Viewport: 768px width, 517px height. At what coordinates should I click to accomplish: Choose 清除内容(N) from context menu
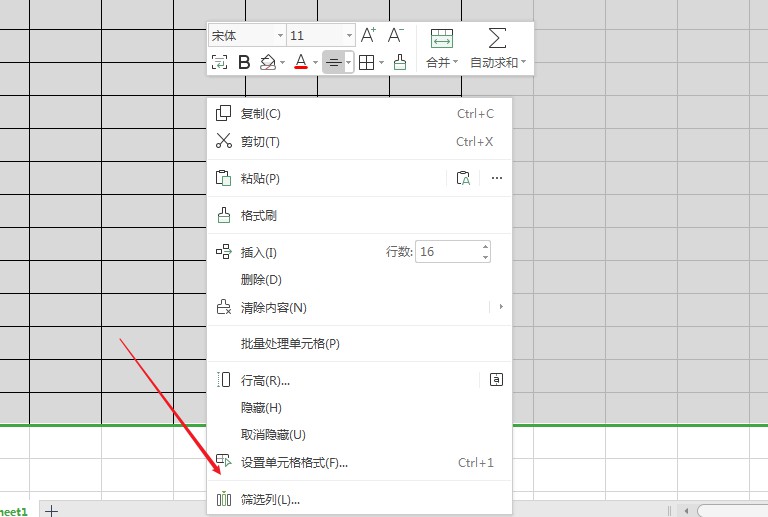pyautogui.click(x=349, y=307)
